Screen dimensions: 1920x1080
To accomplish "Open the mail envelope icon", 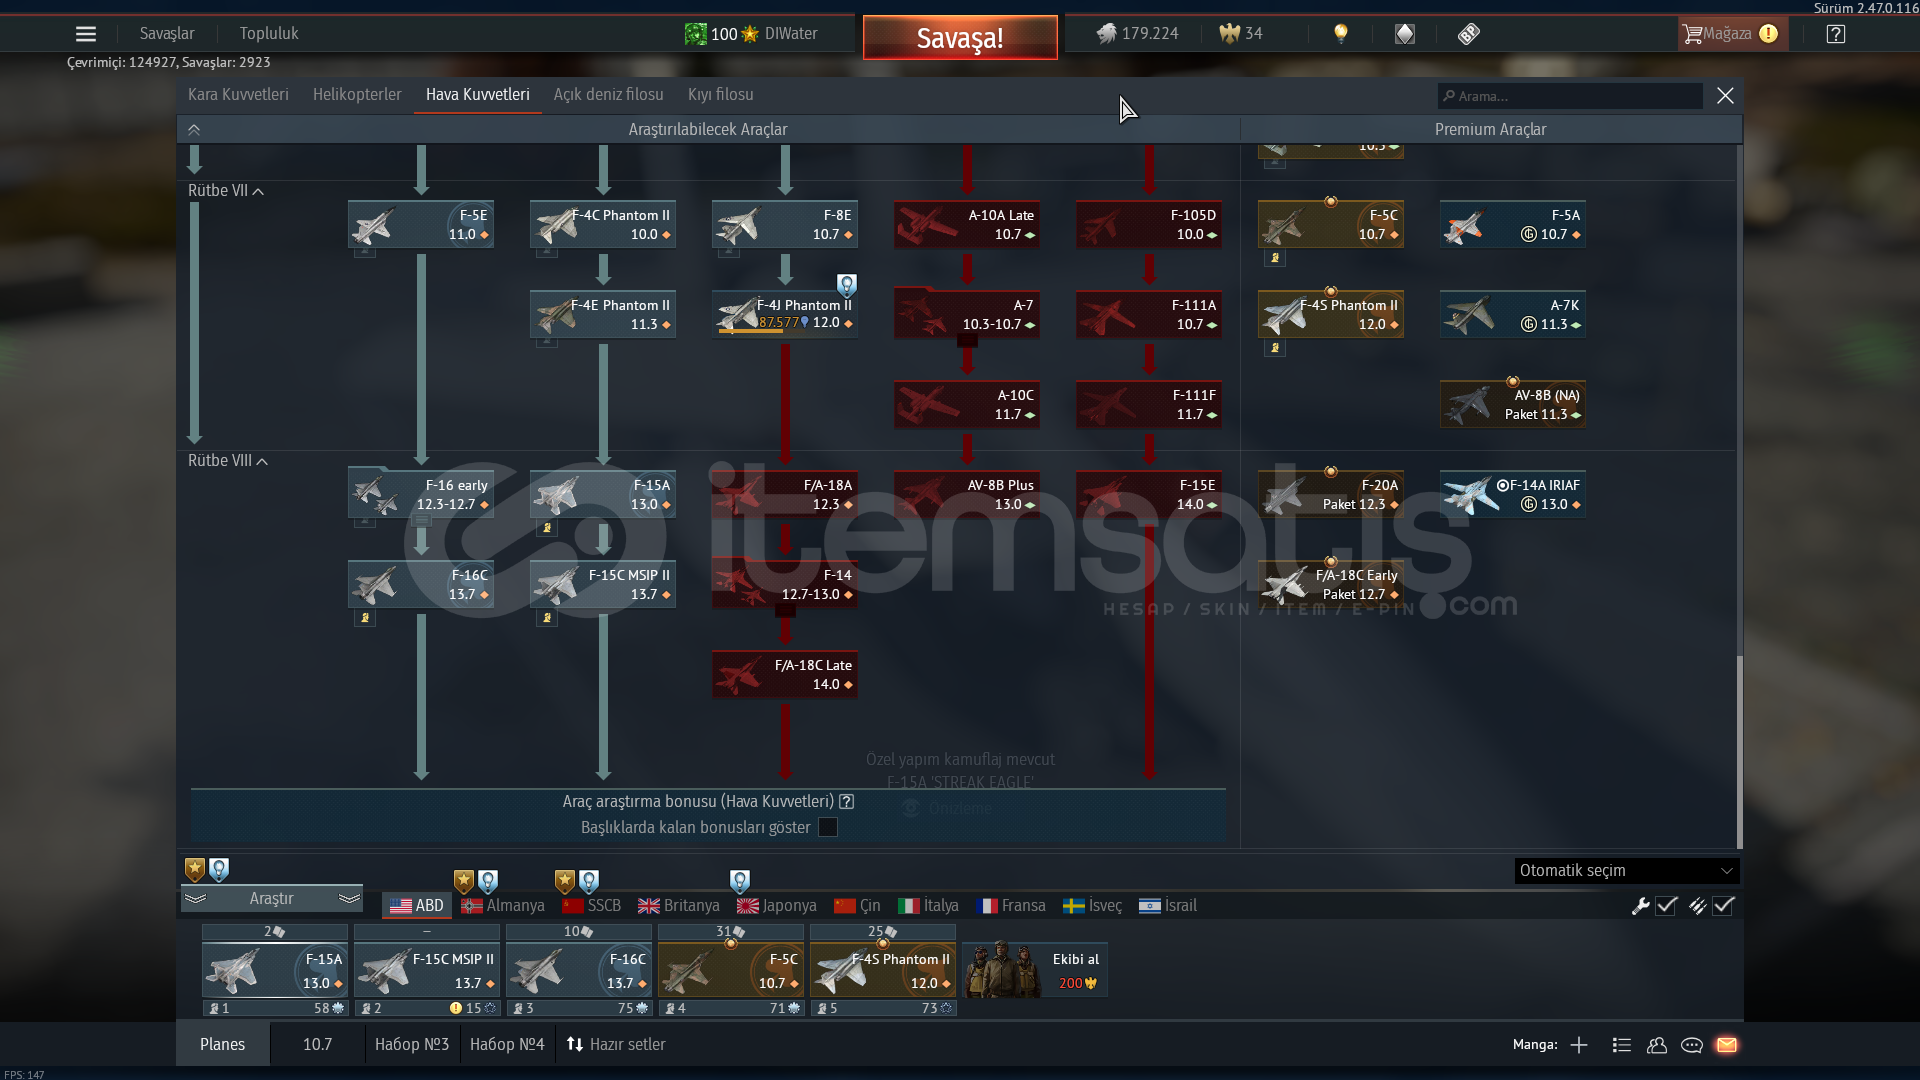I will 1727,1045.
